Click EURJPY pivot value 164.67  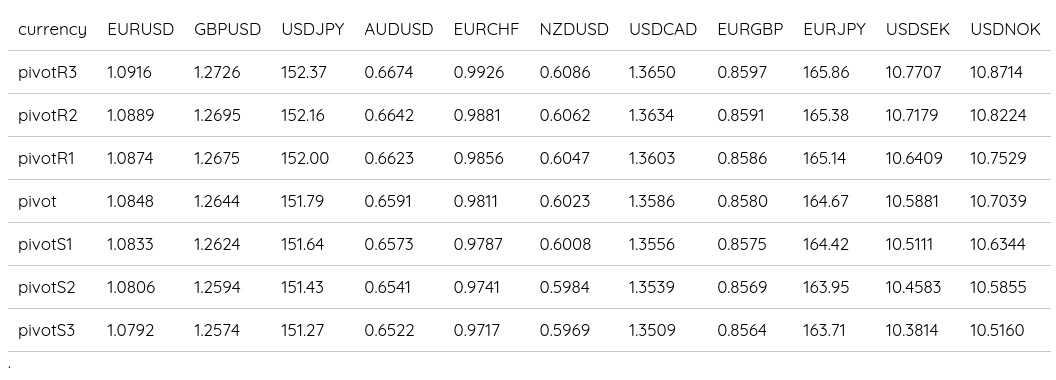coord(826,201)
